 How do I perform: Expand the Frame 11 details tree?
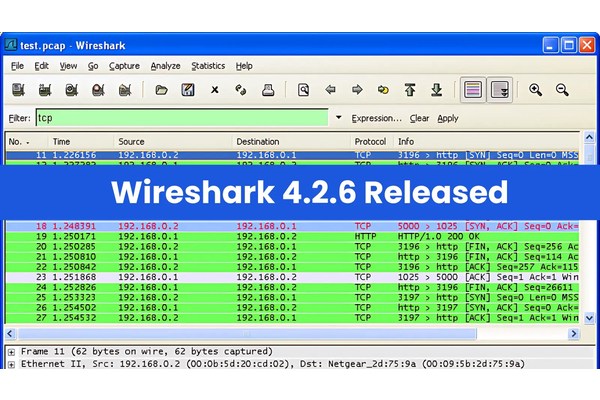pyautogui.click(x=11, y=352)
